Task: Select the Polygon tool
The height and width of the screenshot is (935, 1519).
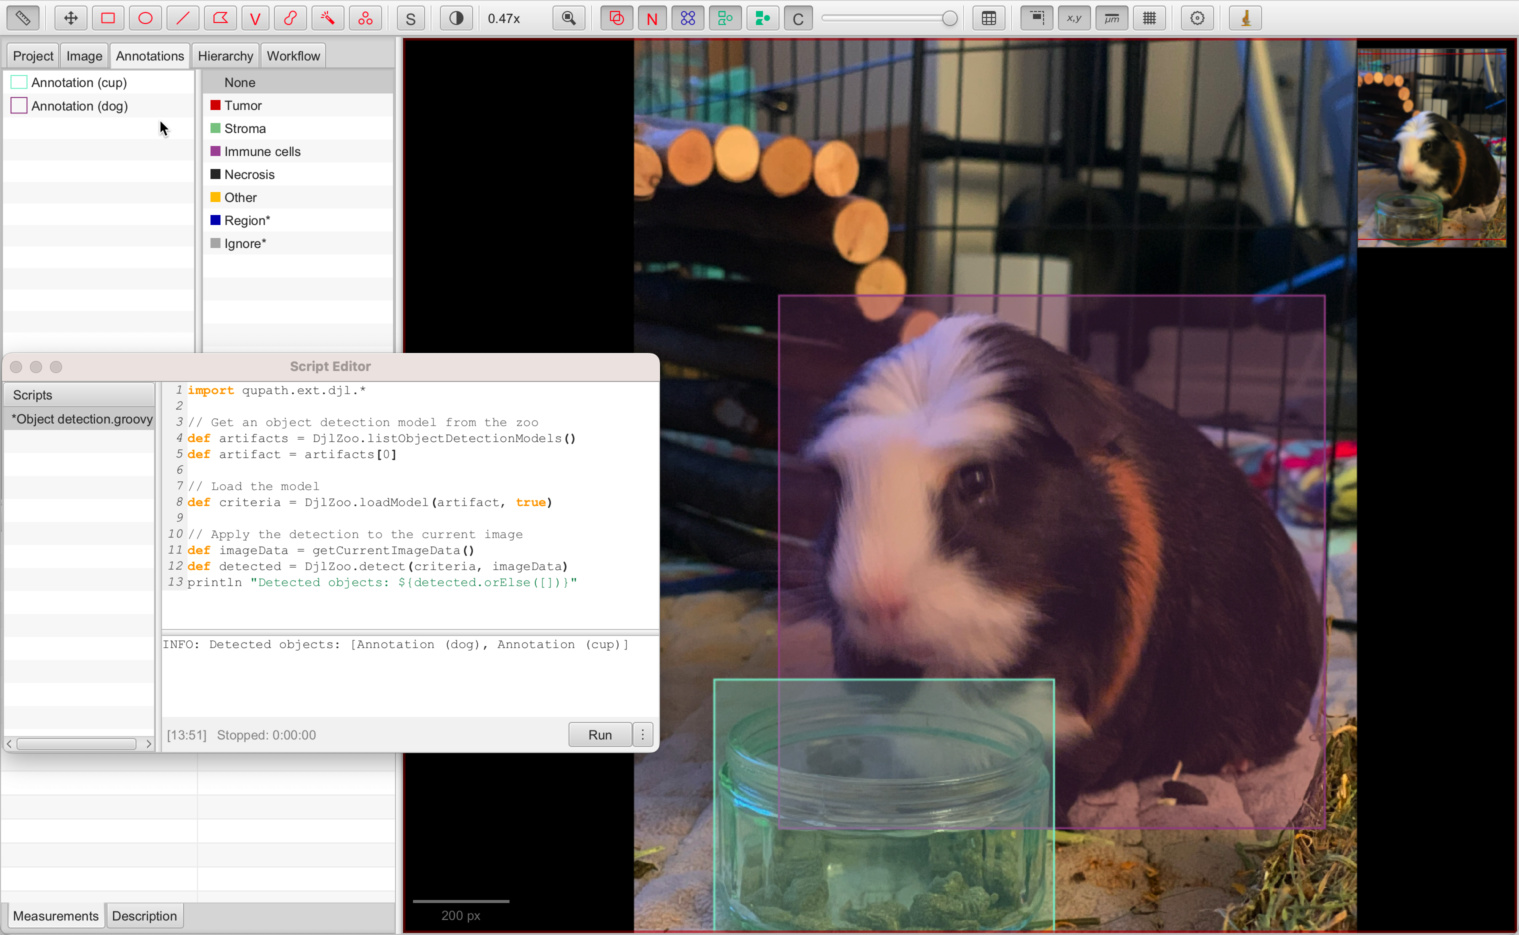Action: [220, 18]
